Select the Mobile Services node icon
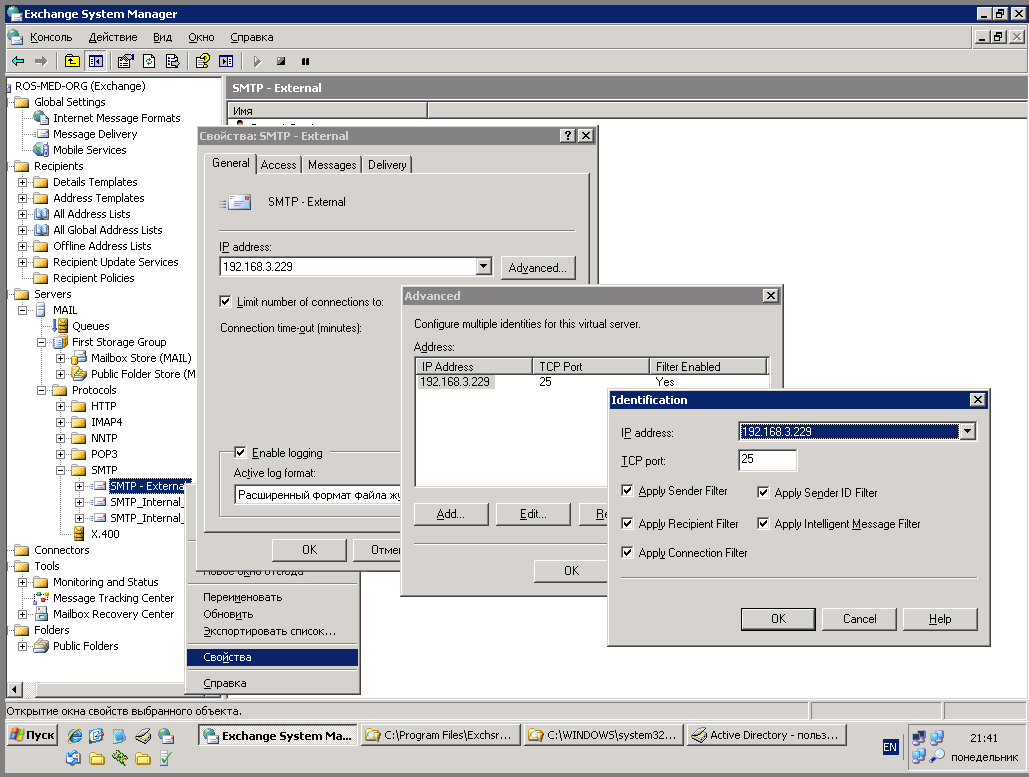1029x777 pixels. pos(41,150)
